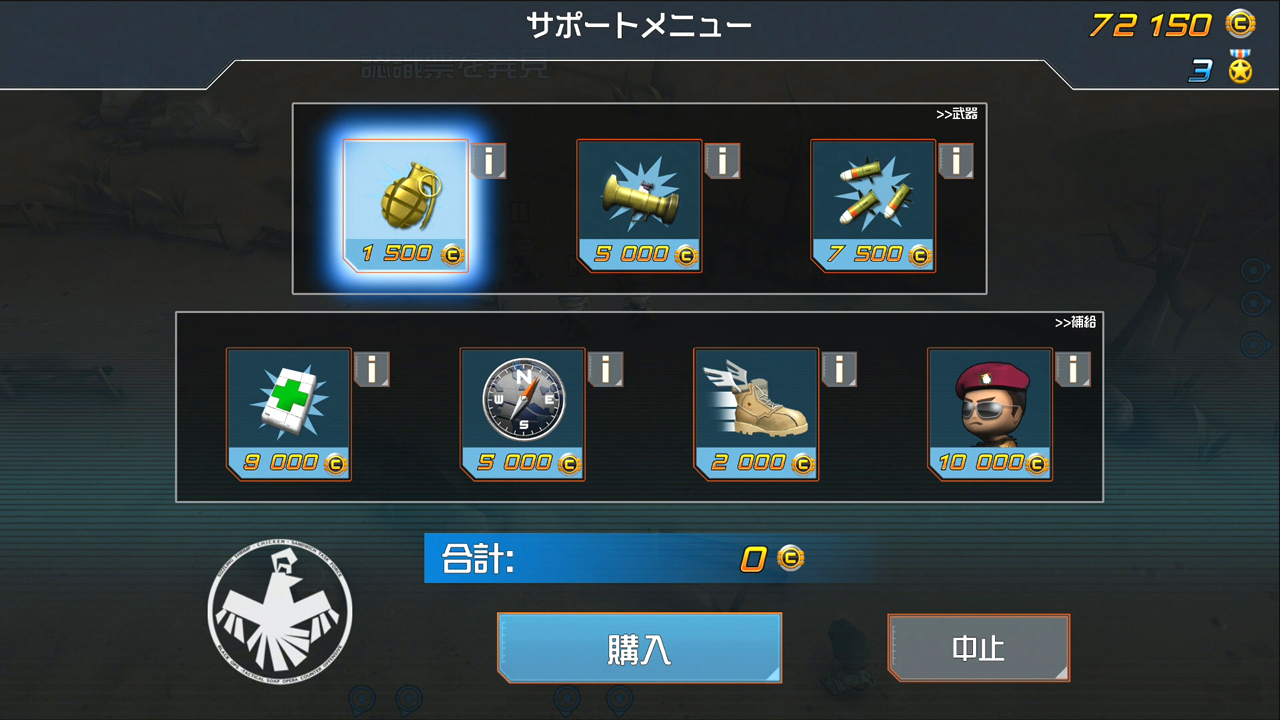Open info for the compass item
The height and width of the screenshot is (720, 1280).
[x=606, y=369]
